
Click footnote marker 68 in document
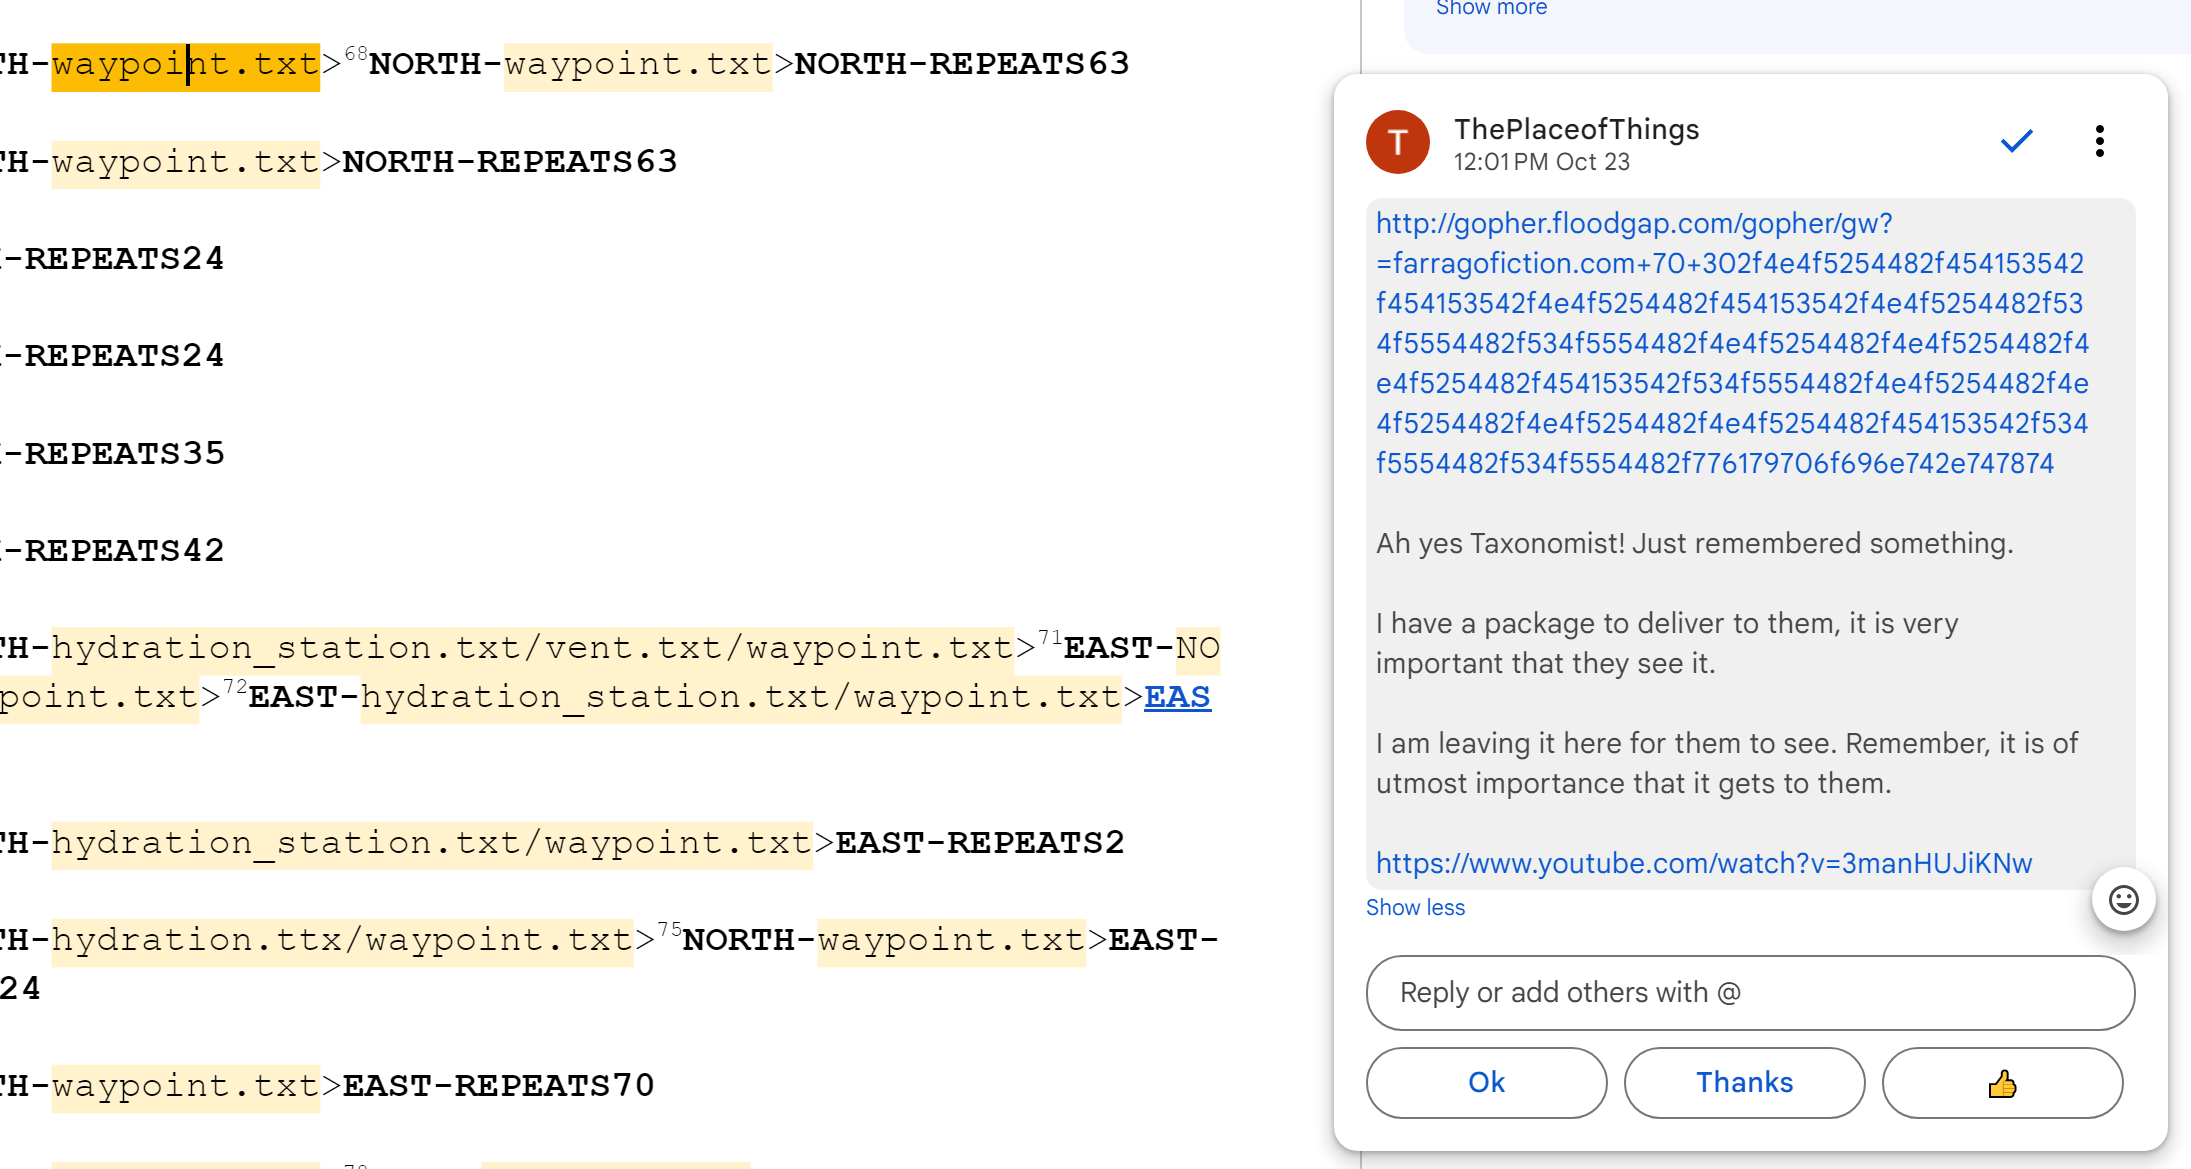(x=356, y=53)
